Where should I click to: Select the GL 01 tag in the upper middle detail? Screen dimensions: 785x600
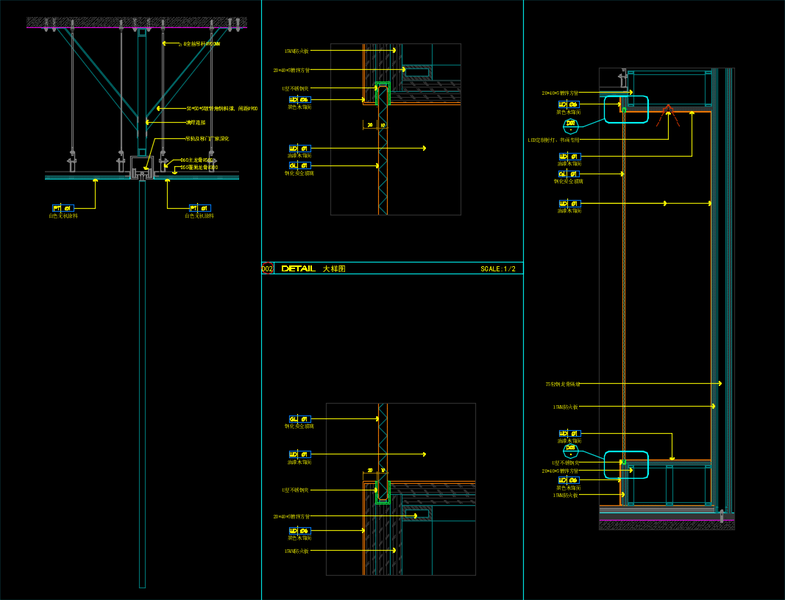point(300,165)
